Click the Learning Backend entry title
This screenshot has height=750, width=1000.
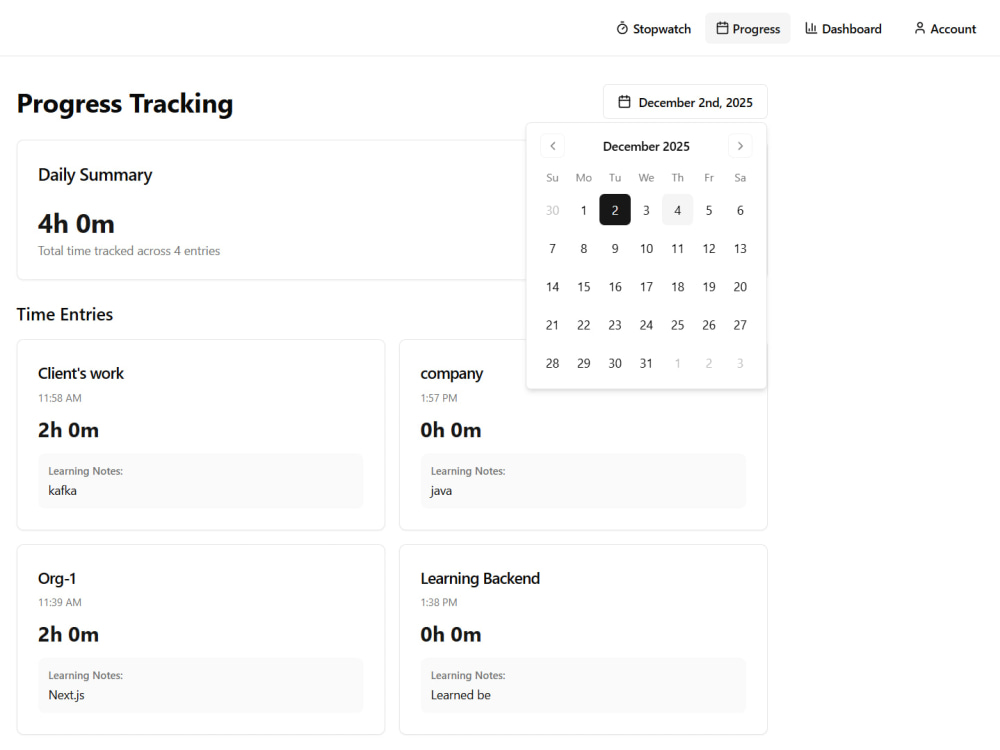pos(480,578)
